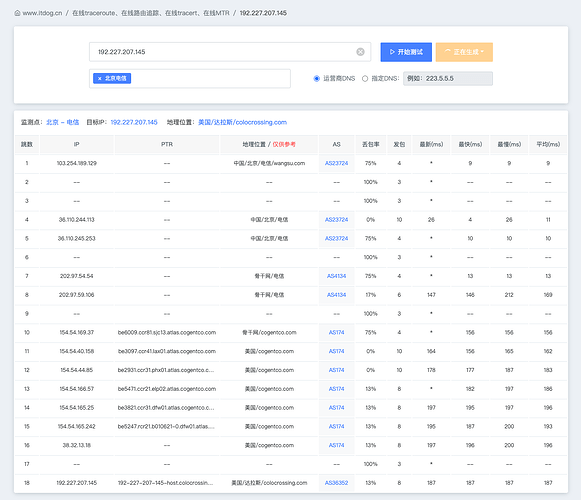This screenshot has height=500, width=581.
Task: Click the 最慢(ms) column header
Action: pyautogui.click(x=509, y=145)
